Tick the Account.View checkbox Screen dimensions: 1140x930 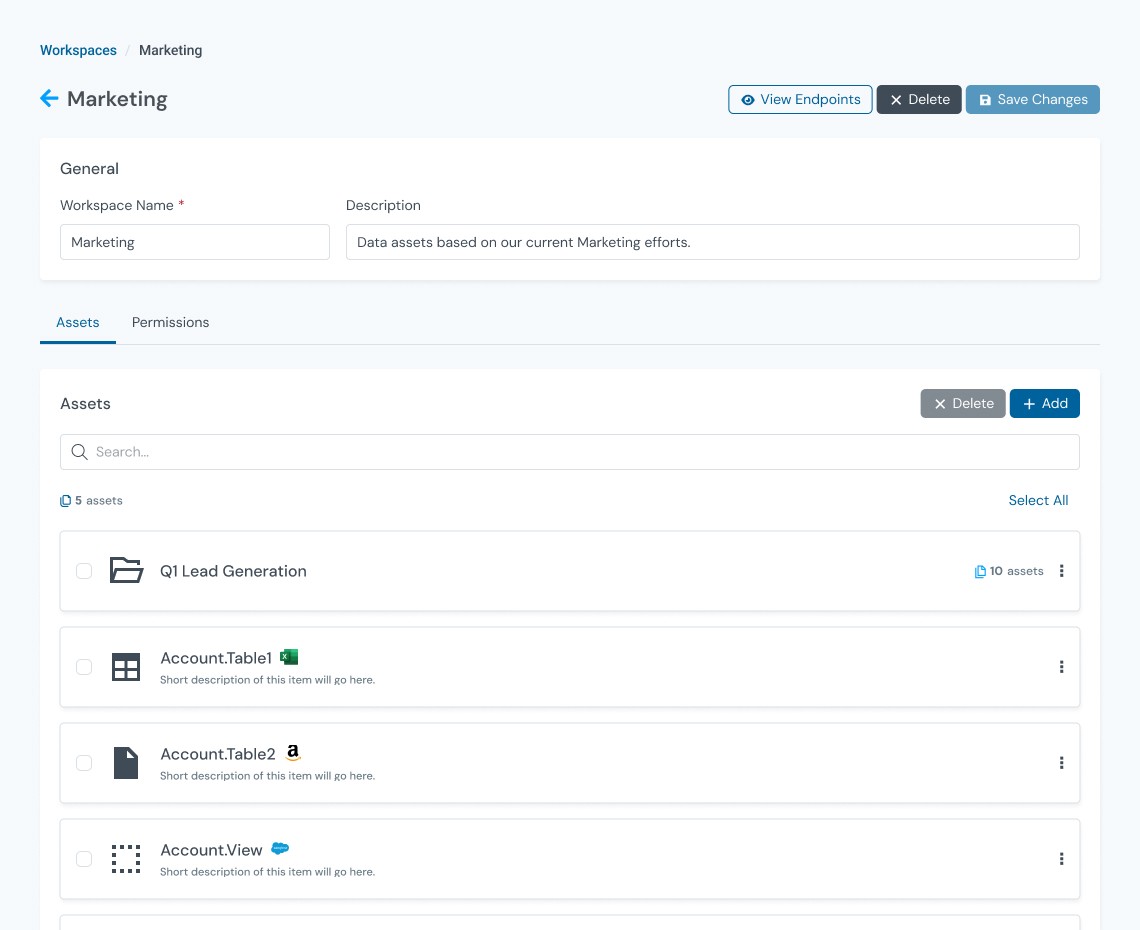tap(84, 859)
